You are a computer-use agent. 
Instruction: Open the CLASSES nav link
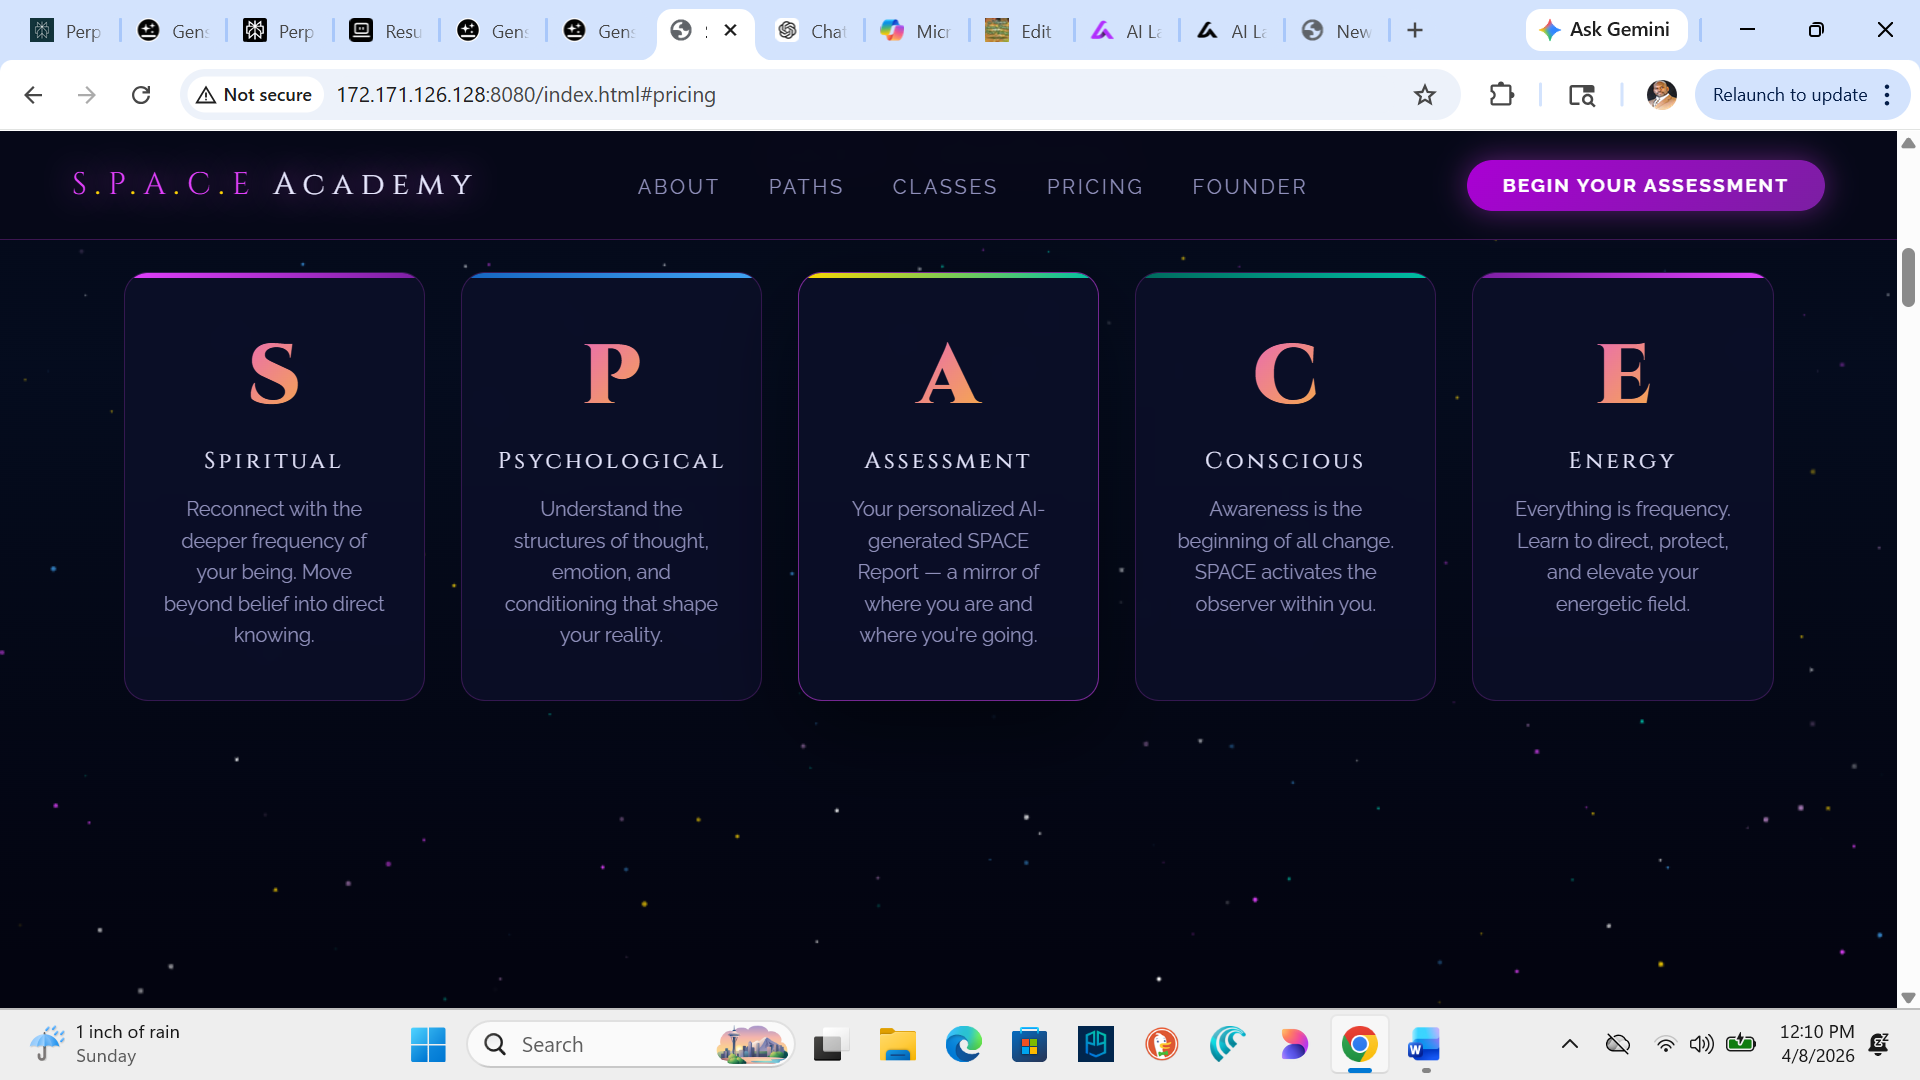(x=944, y=187)
